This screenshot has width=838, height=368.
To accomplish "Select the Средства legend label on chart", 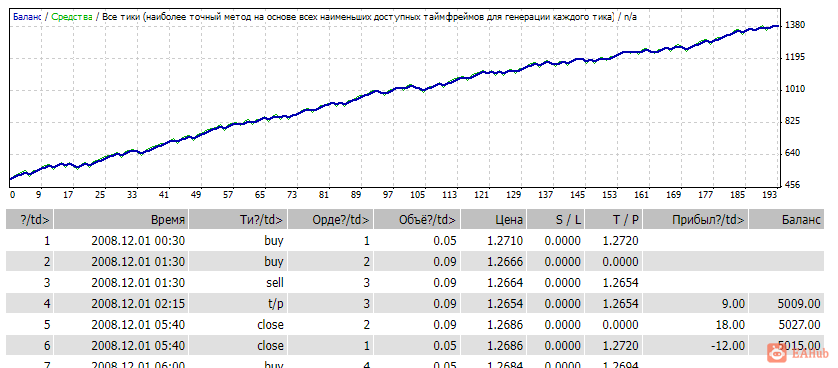I will pyautogui.click(x=71, y=17).
